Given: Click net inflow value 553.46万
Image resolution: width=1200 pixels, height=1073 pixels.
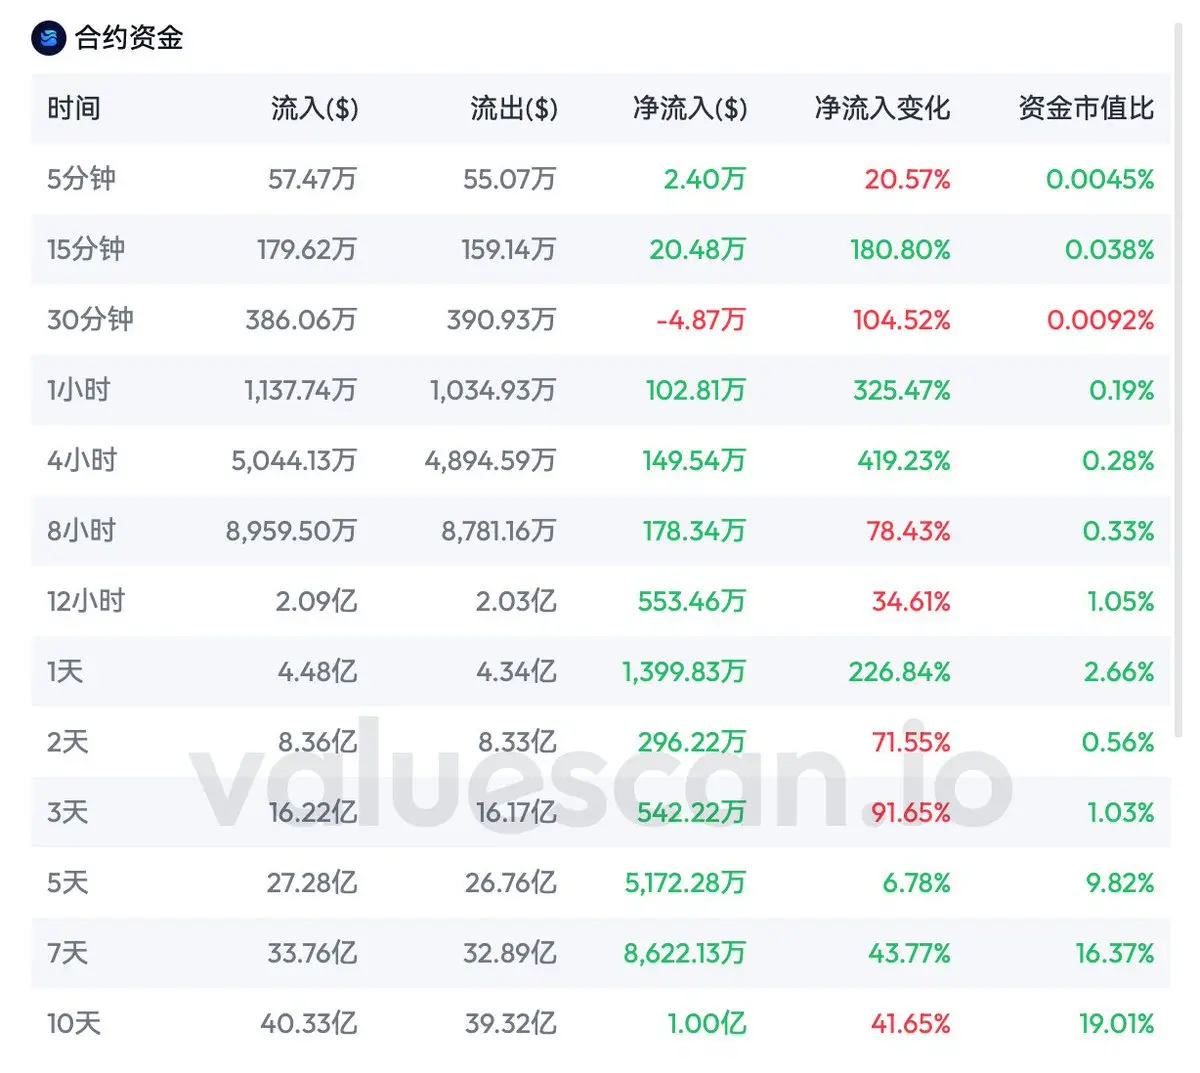Looking at the screenshot, I should click(x=692, y=601).
